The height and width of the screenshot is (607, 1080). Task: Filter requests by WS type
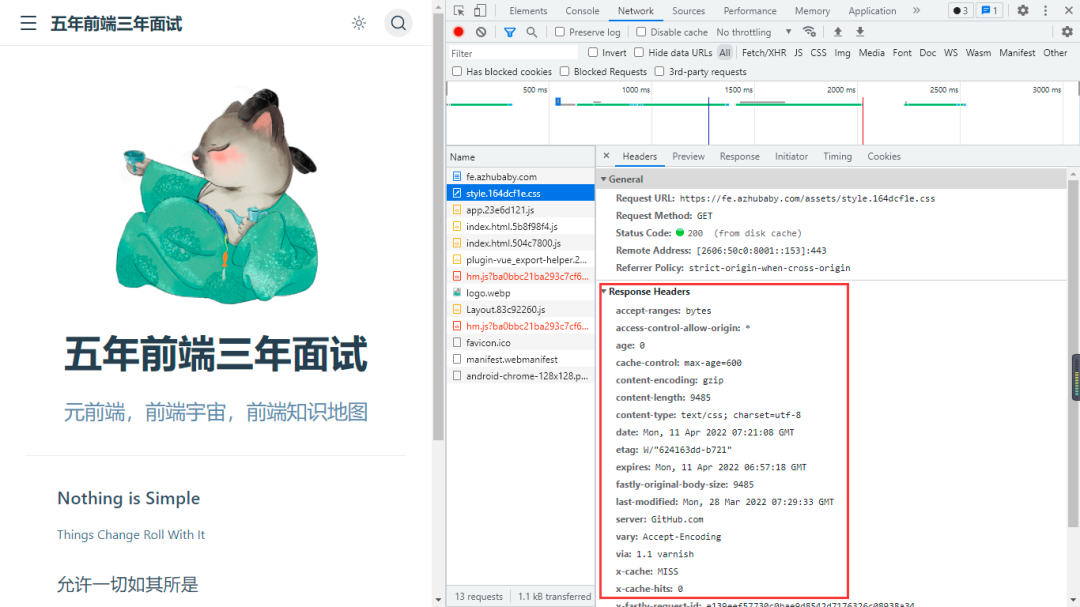point(951,52)
